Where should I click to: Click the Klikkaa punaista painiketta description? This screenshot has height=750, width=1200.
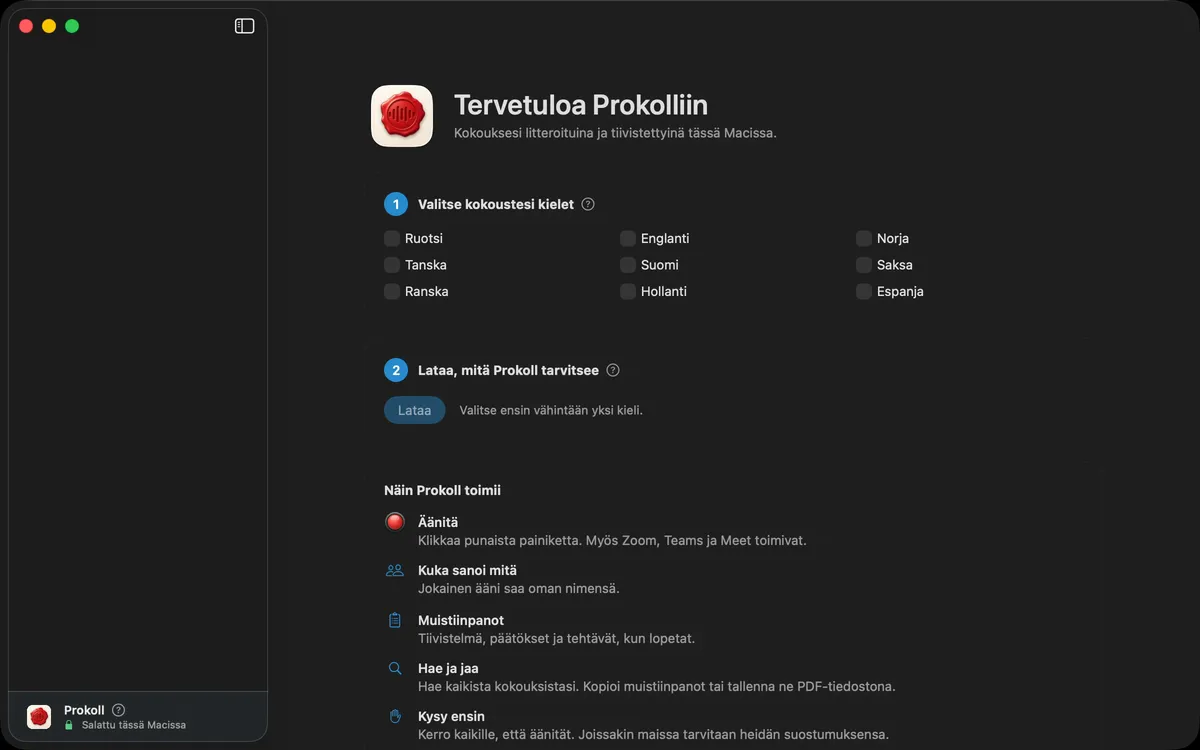pos(612,540)
